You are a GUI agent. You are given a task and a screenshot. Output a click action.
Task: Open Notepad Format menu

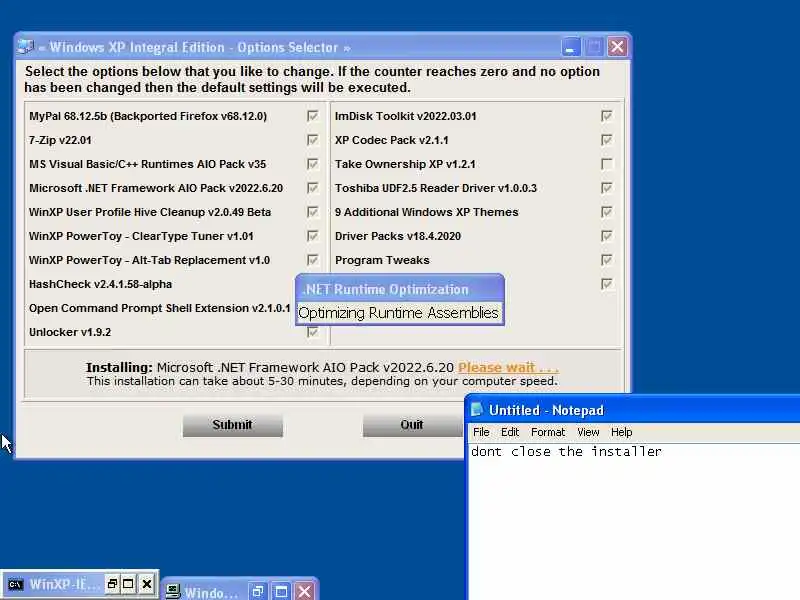click(x=548, y=432)
